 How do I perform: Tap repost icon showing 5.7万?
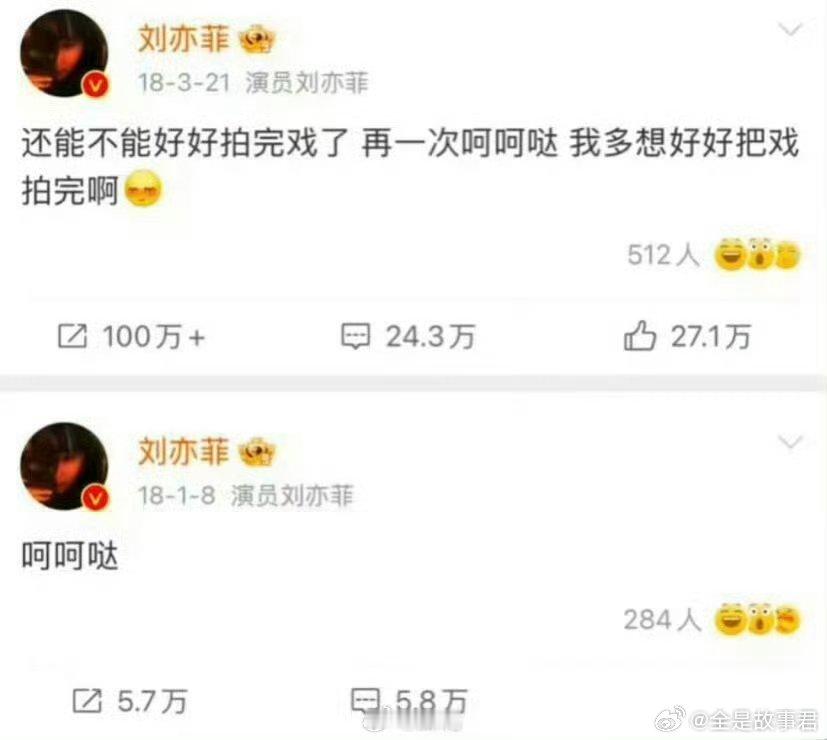(86, 701)
